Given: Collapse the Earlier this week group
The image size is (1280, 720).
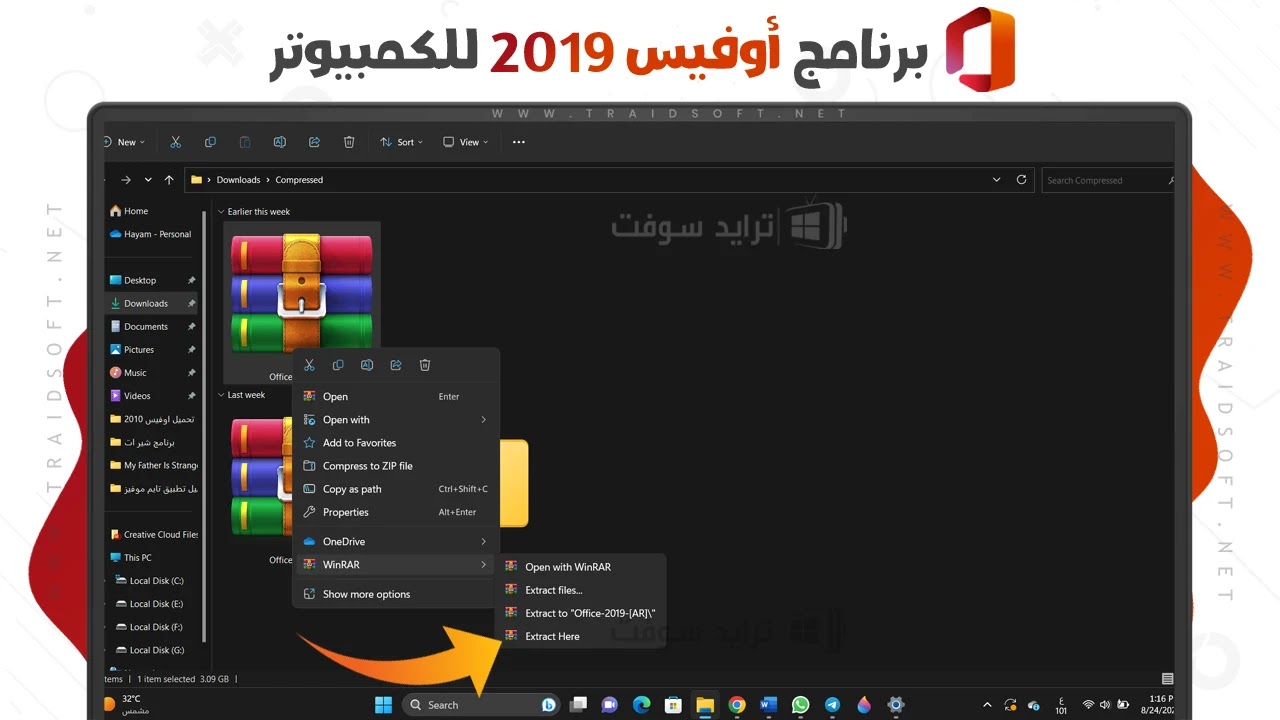Looking at the screenshot, I should 221,212.
